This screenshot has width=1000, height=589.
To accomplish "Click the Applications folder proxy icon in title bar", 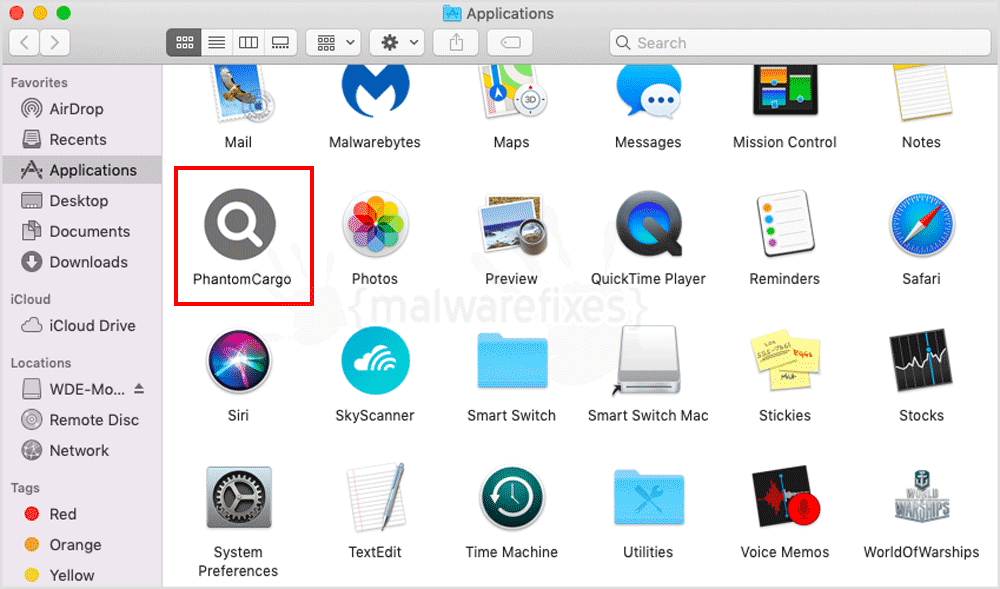I will click(x=452, y=13).
